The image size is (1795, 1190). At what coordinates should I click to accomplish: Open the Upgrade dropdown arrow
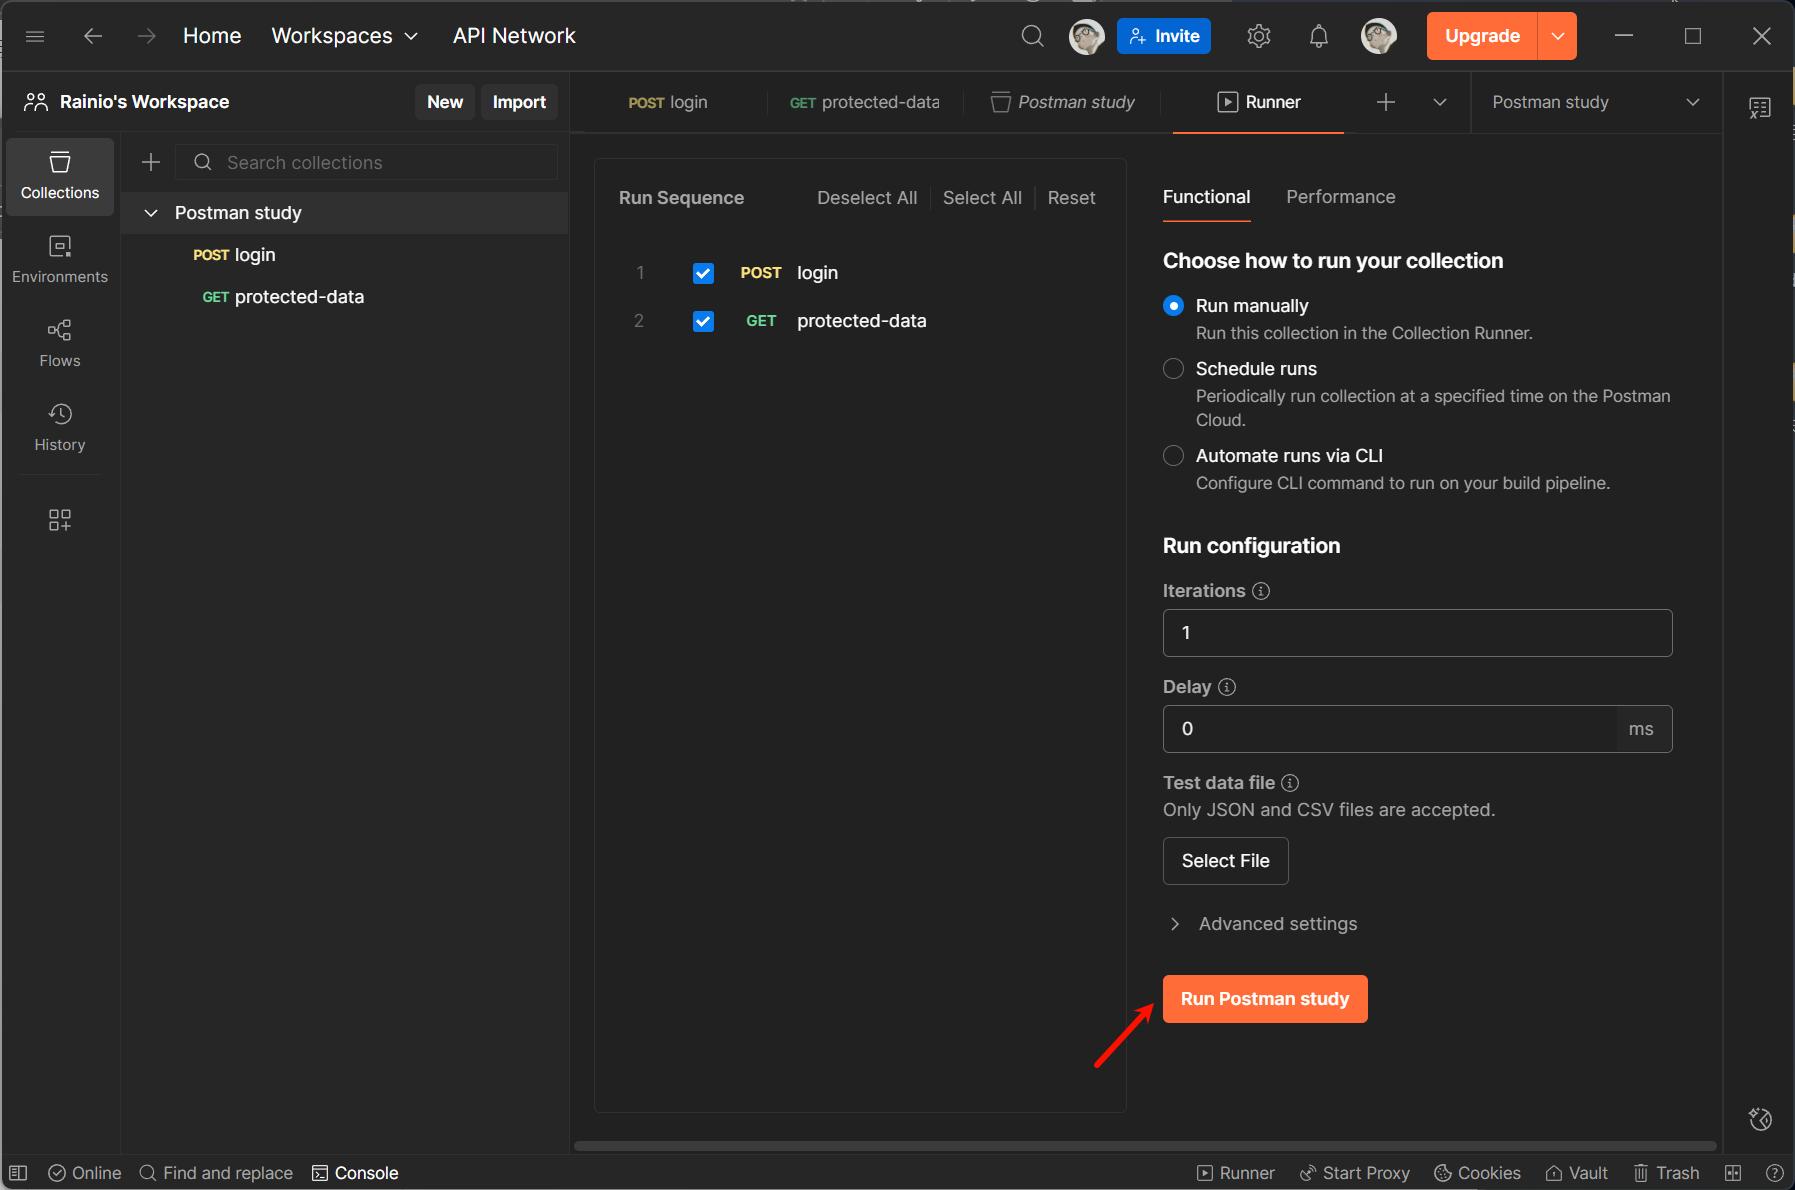(x=1557, y=36)
